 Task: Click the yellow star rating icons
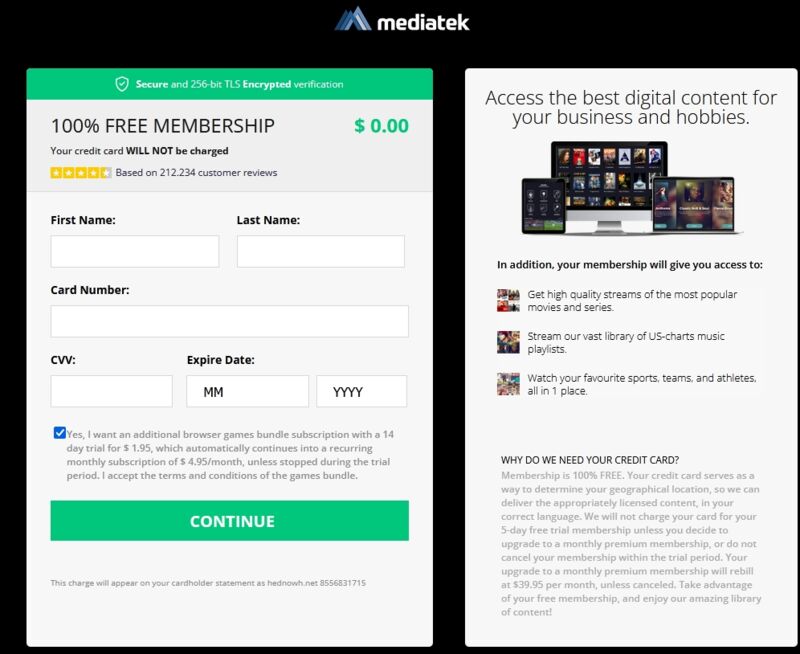point(81,172)
